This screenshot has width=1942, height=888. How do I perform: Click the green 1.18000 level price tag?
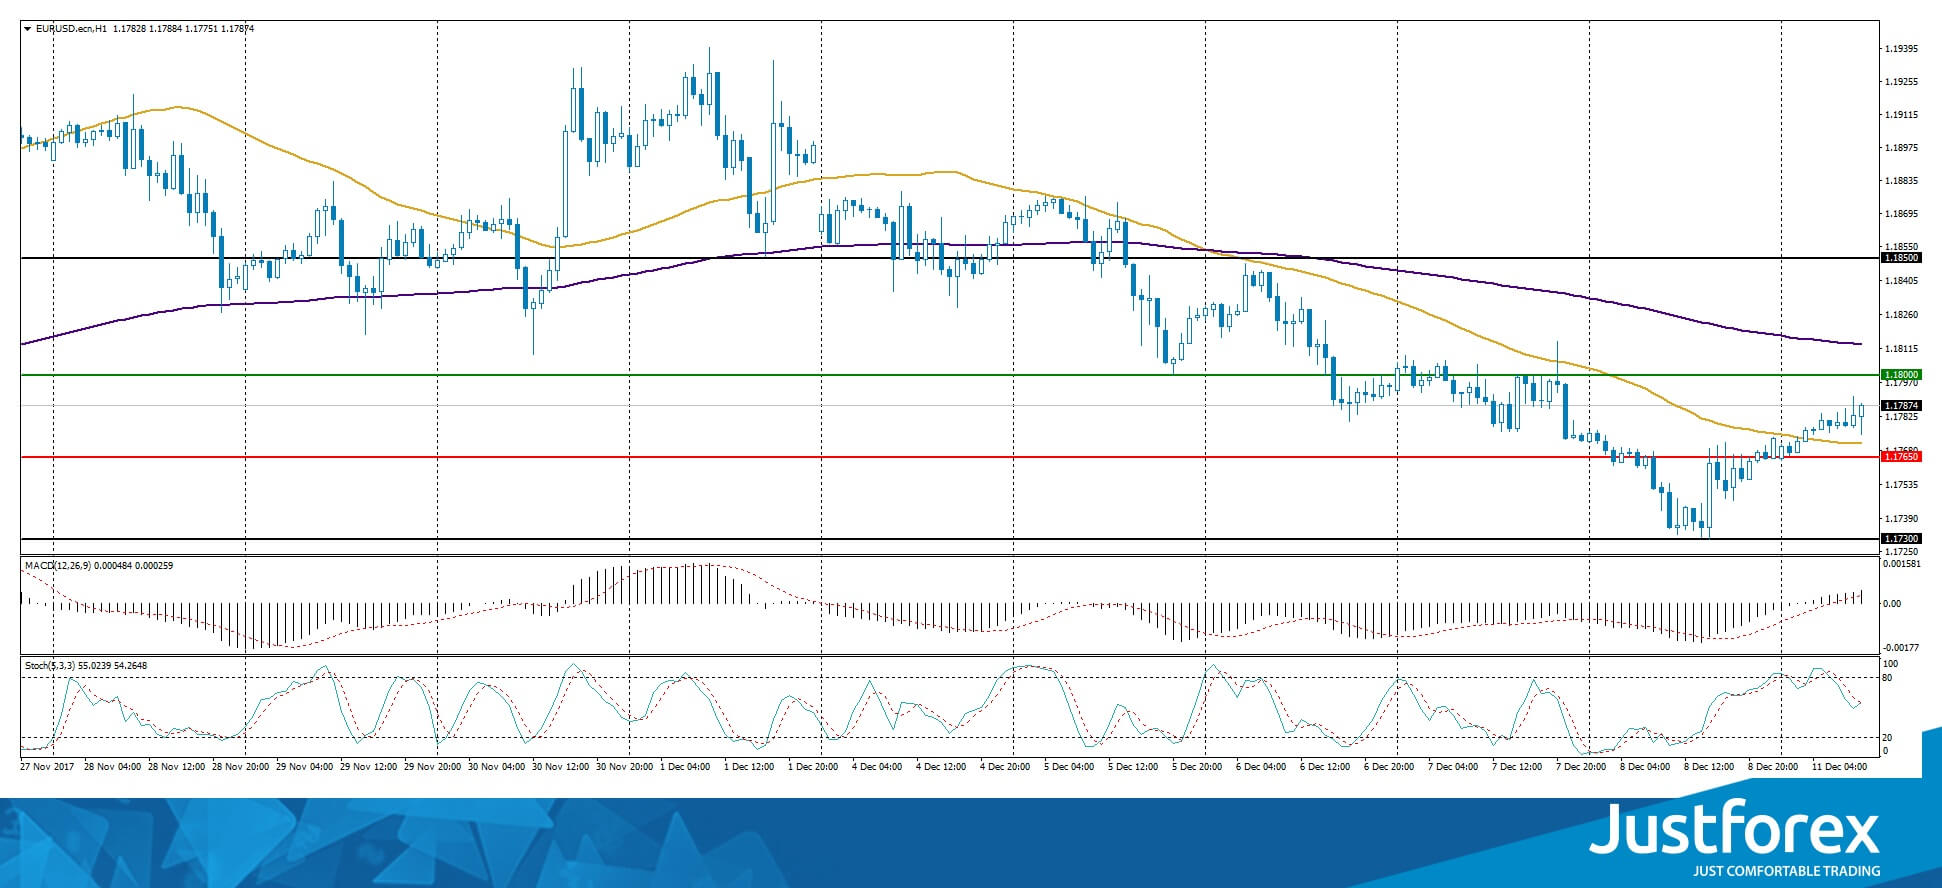pyautogui.click(x=1901, y=375)
